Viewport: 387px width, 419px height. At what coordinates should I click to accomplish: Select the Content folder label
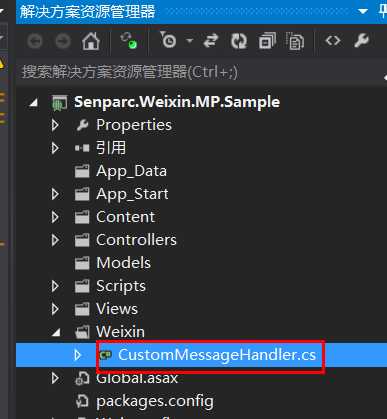pos(126,217)
